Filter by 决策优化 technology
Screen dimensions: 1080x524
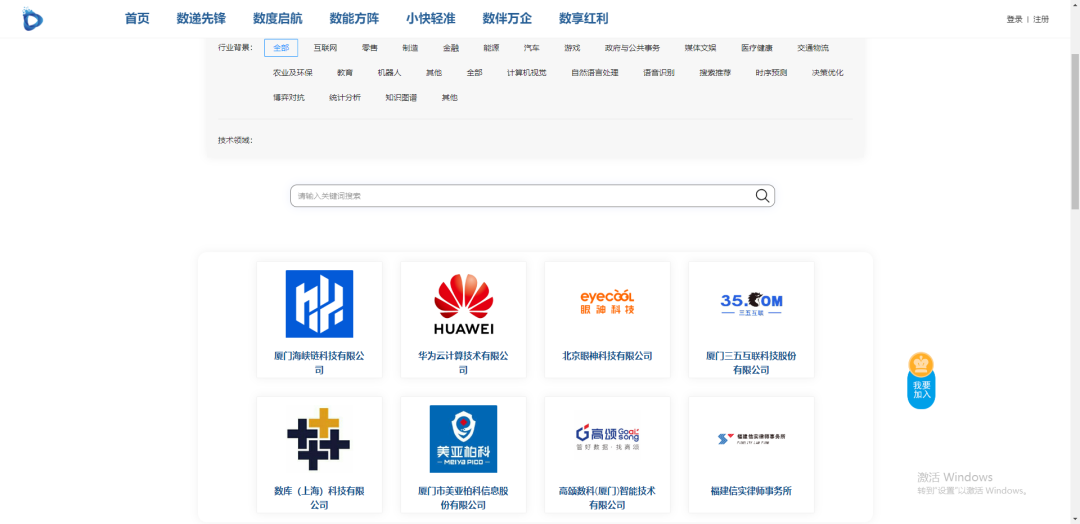pos(828,72)
